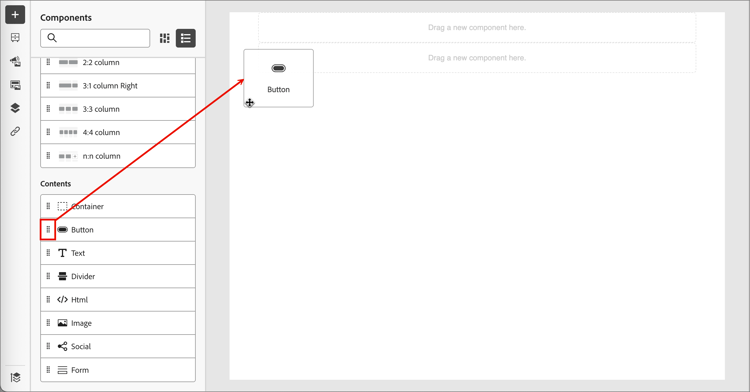The image size is (750, 392).
Task: Select the Social content component
Action: click(118, 347)
